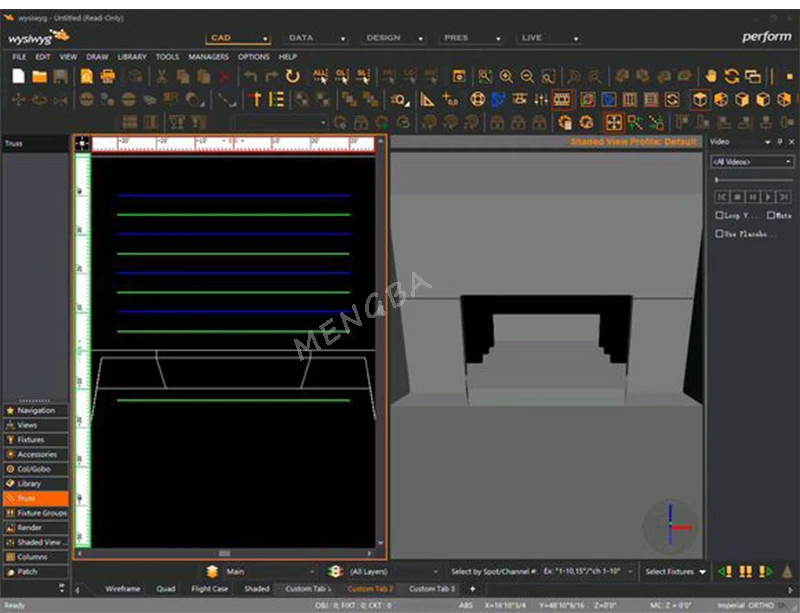Viewport: 800px width, 613px height.
Task: Click the Print icon in the toolbar
Action: click(108, 77)
